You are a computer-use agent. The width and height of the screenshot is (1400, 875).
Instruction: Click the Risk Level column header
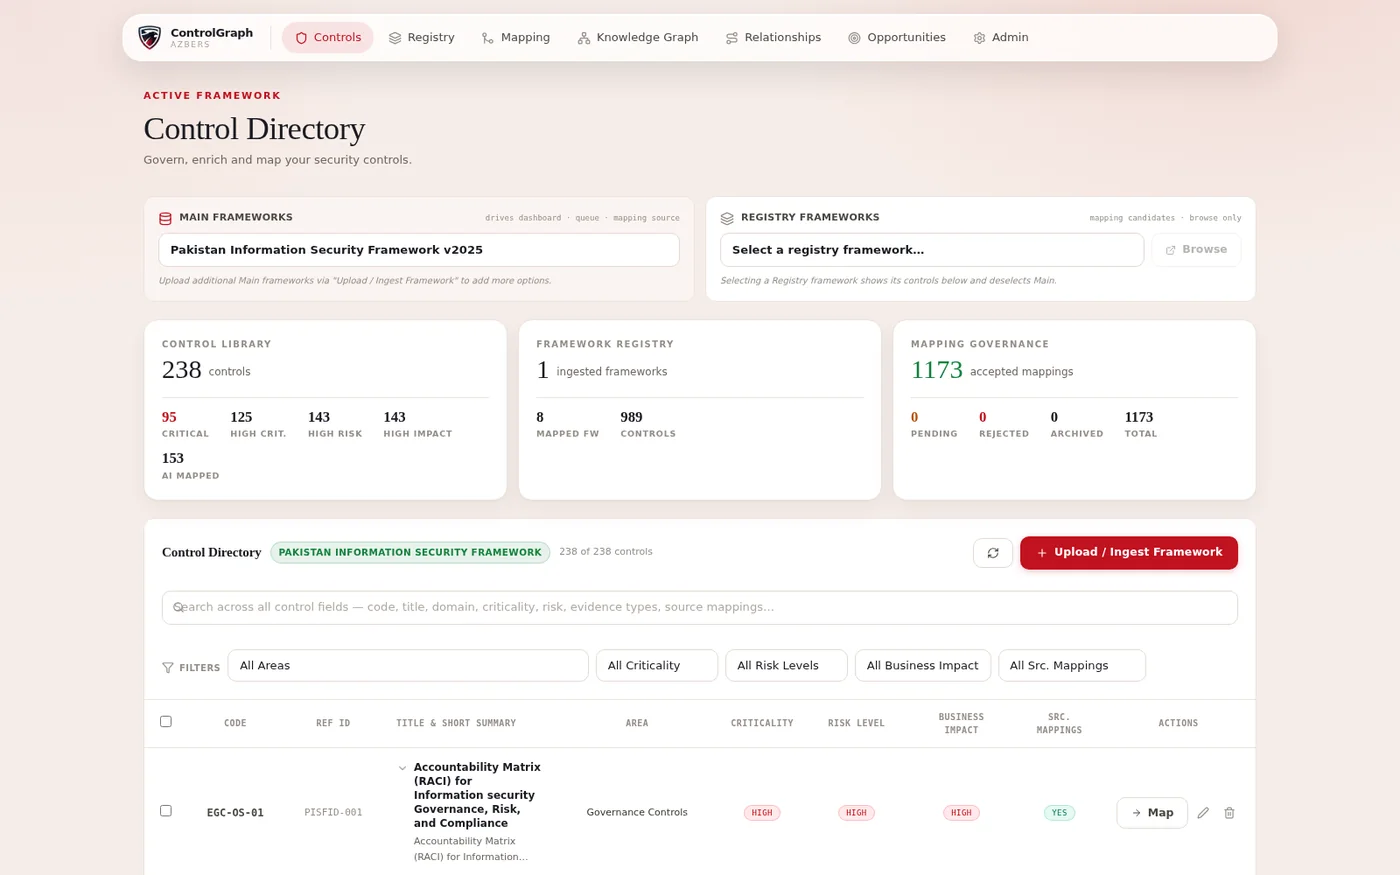tap(856, 723)
